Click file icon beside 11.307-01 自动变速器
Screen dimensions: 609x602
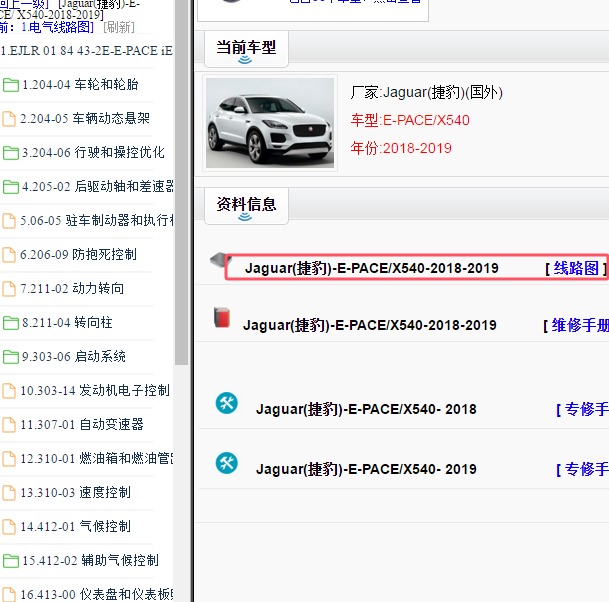(x=9, y=425)
